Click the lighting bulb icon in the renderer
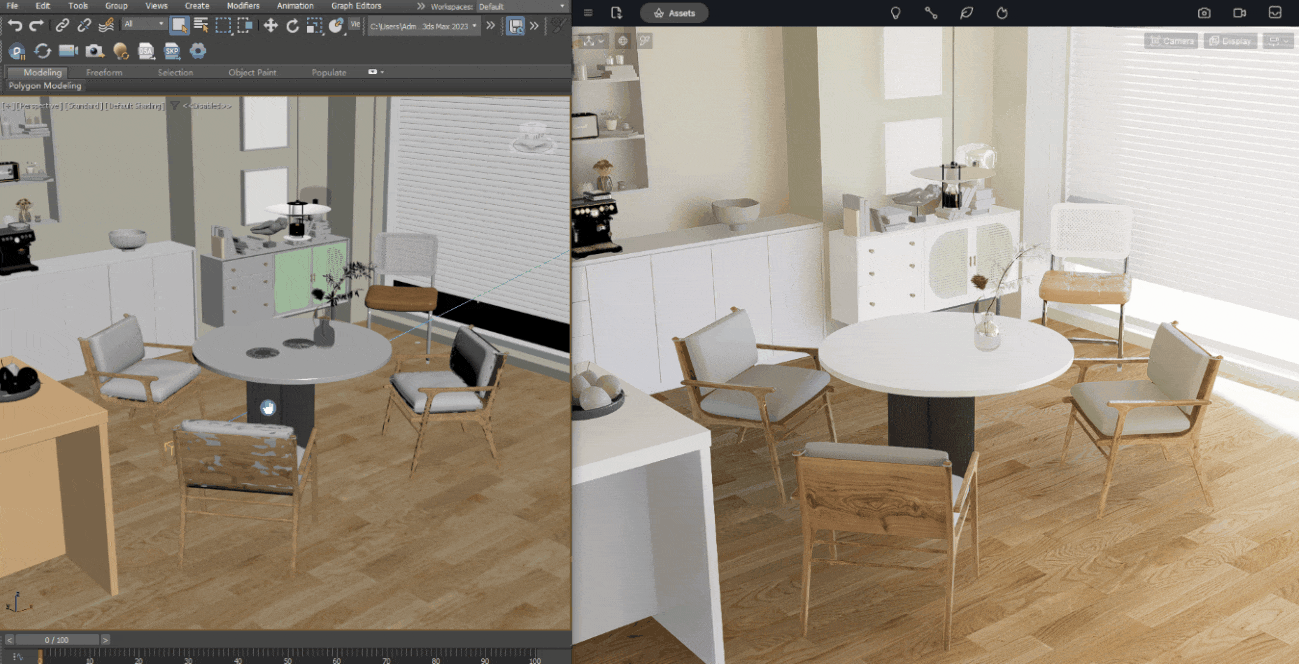1299x664 pixels. (895, 13)
